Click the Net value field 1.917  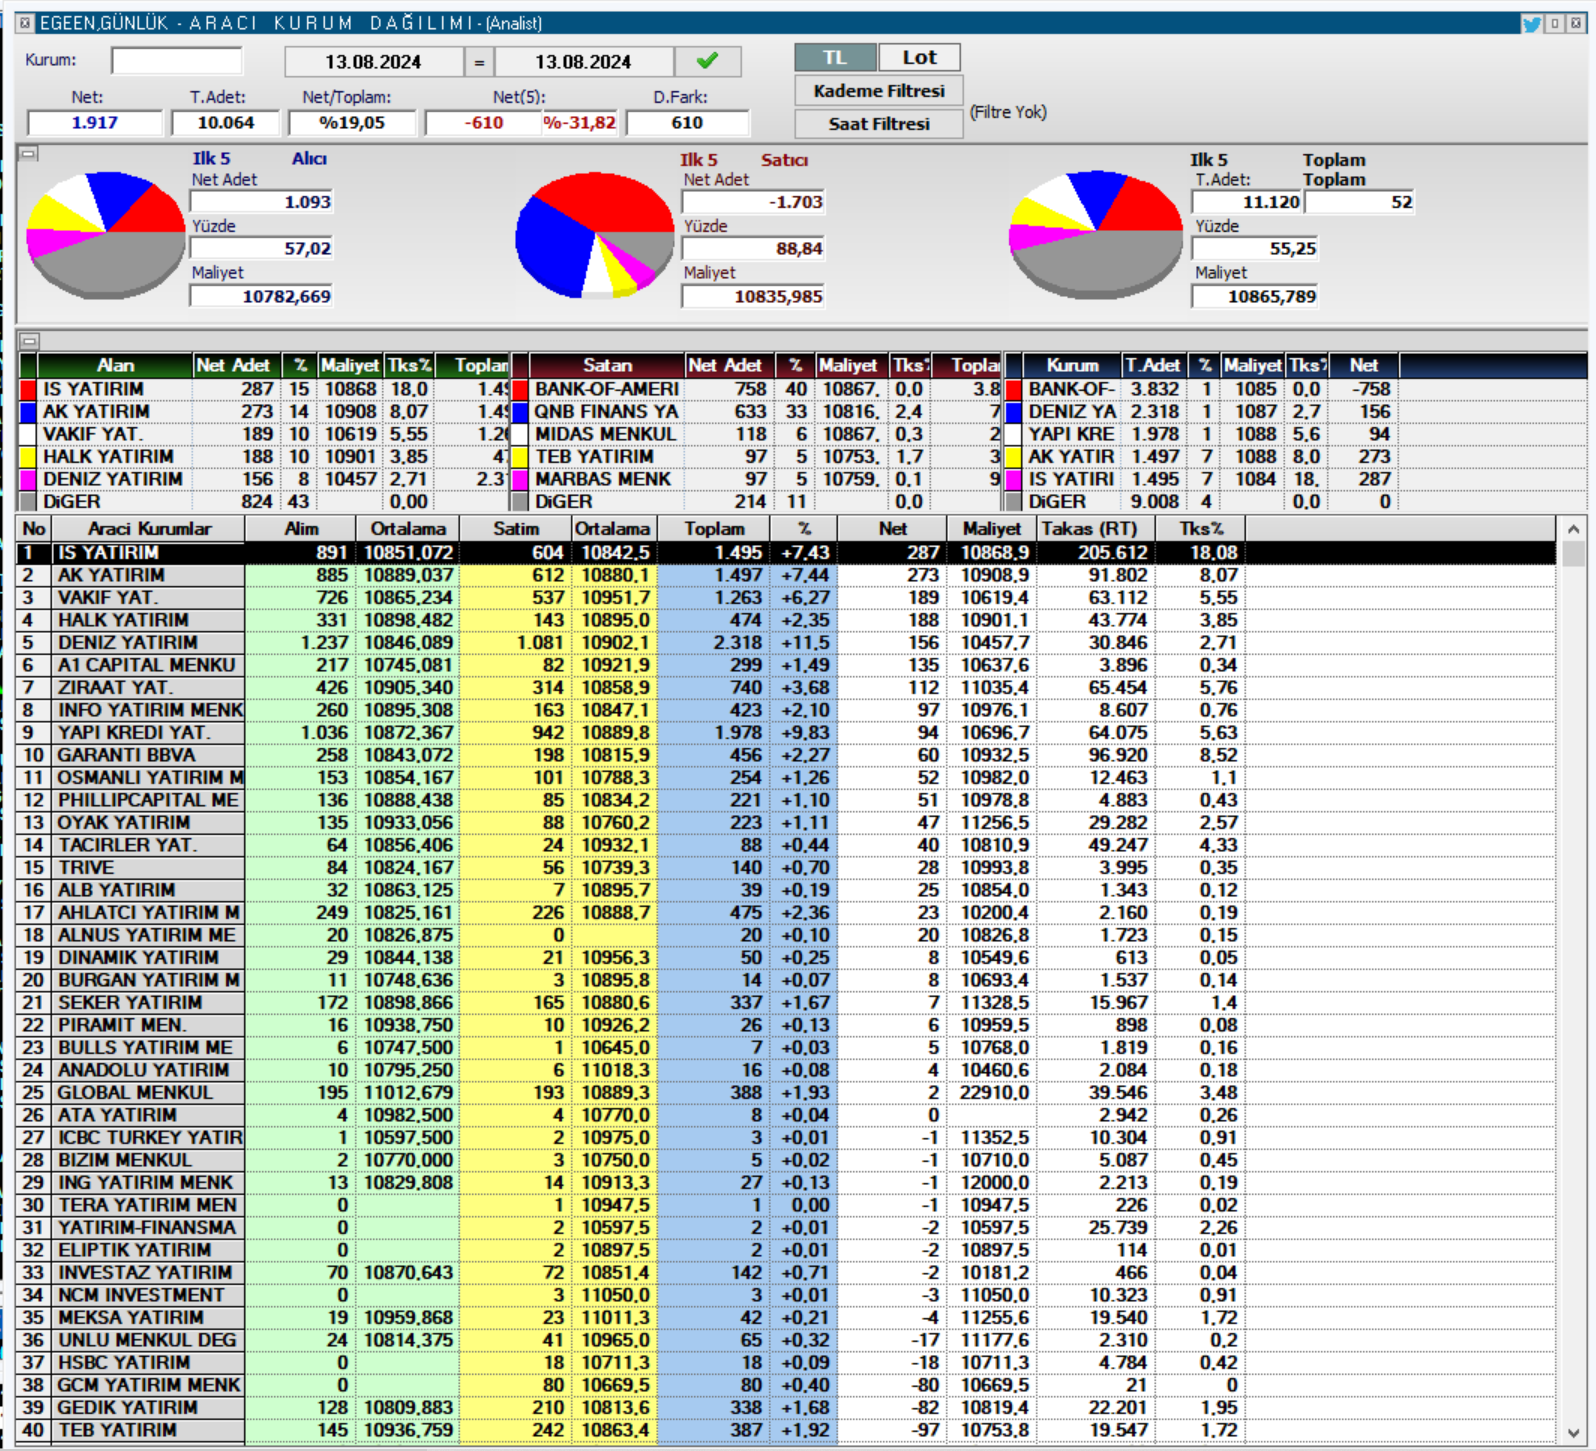coord(95,123)
